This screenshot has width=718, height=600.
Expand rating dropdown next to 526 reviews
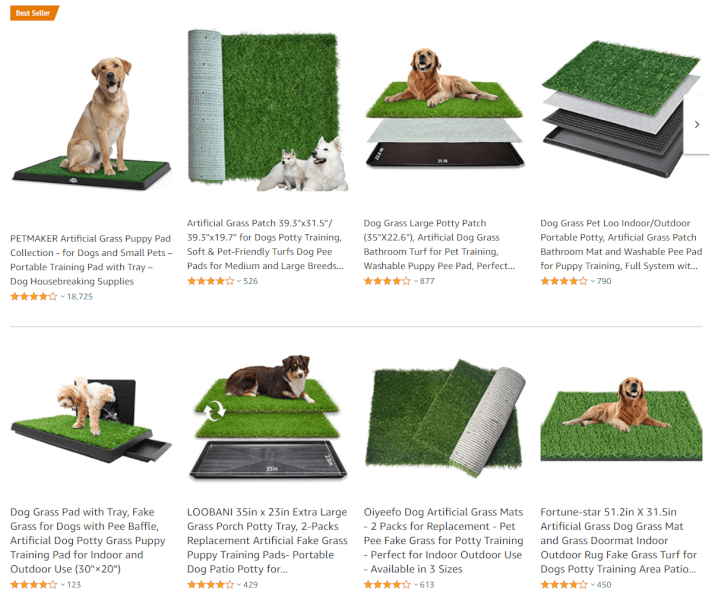click(x=239, y=281)
